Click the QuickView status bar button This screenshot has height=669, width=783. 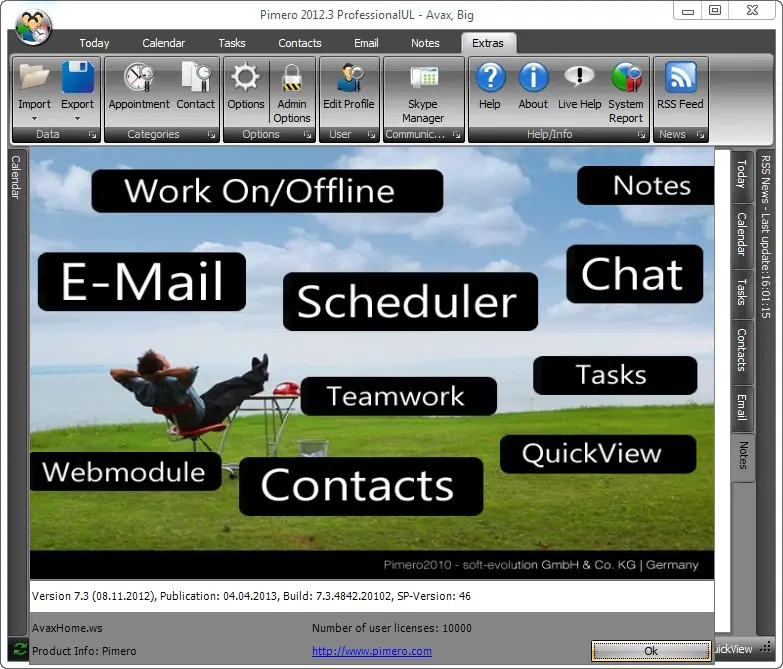click(x=732, y=649)
